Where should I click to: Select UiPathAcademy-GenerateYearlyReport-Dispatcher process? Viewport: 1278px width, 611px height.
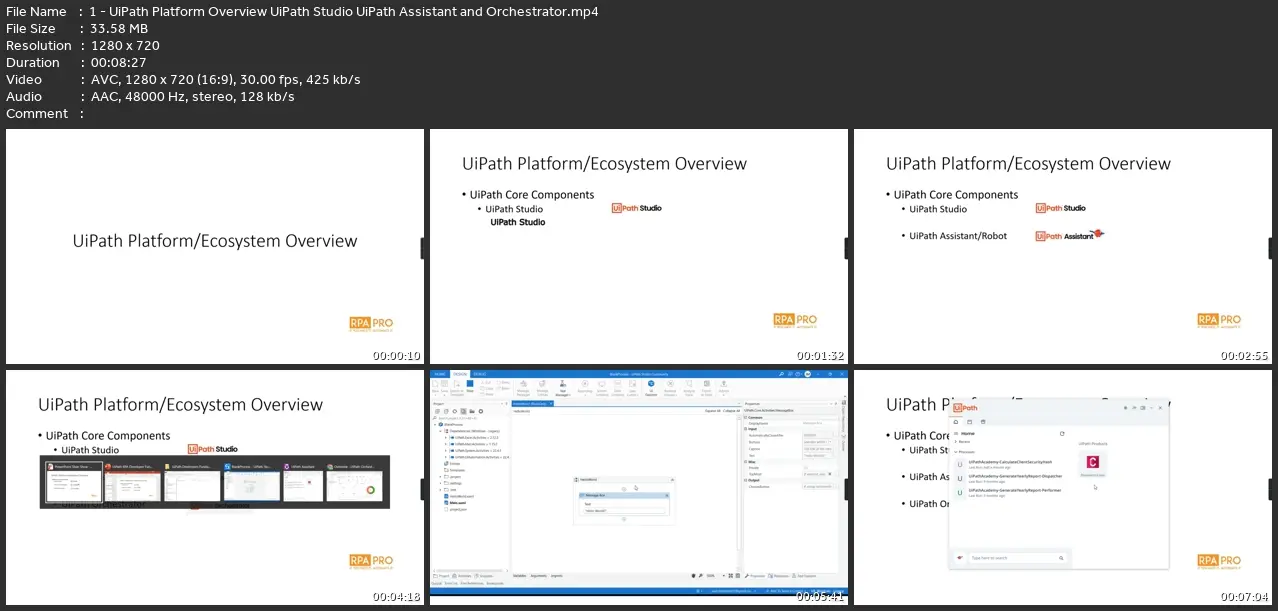click(x=1010, y=478)
